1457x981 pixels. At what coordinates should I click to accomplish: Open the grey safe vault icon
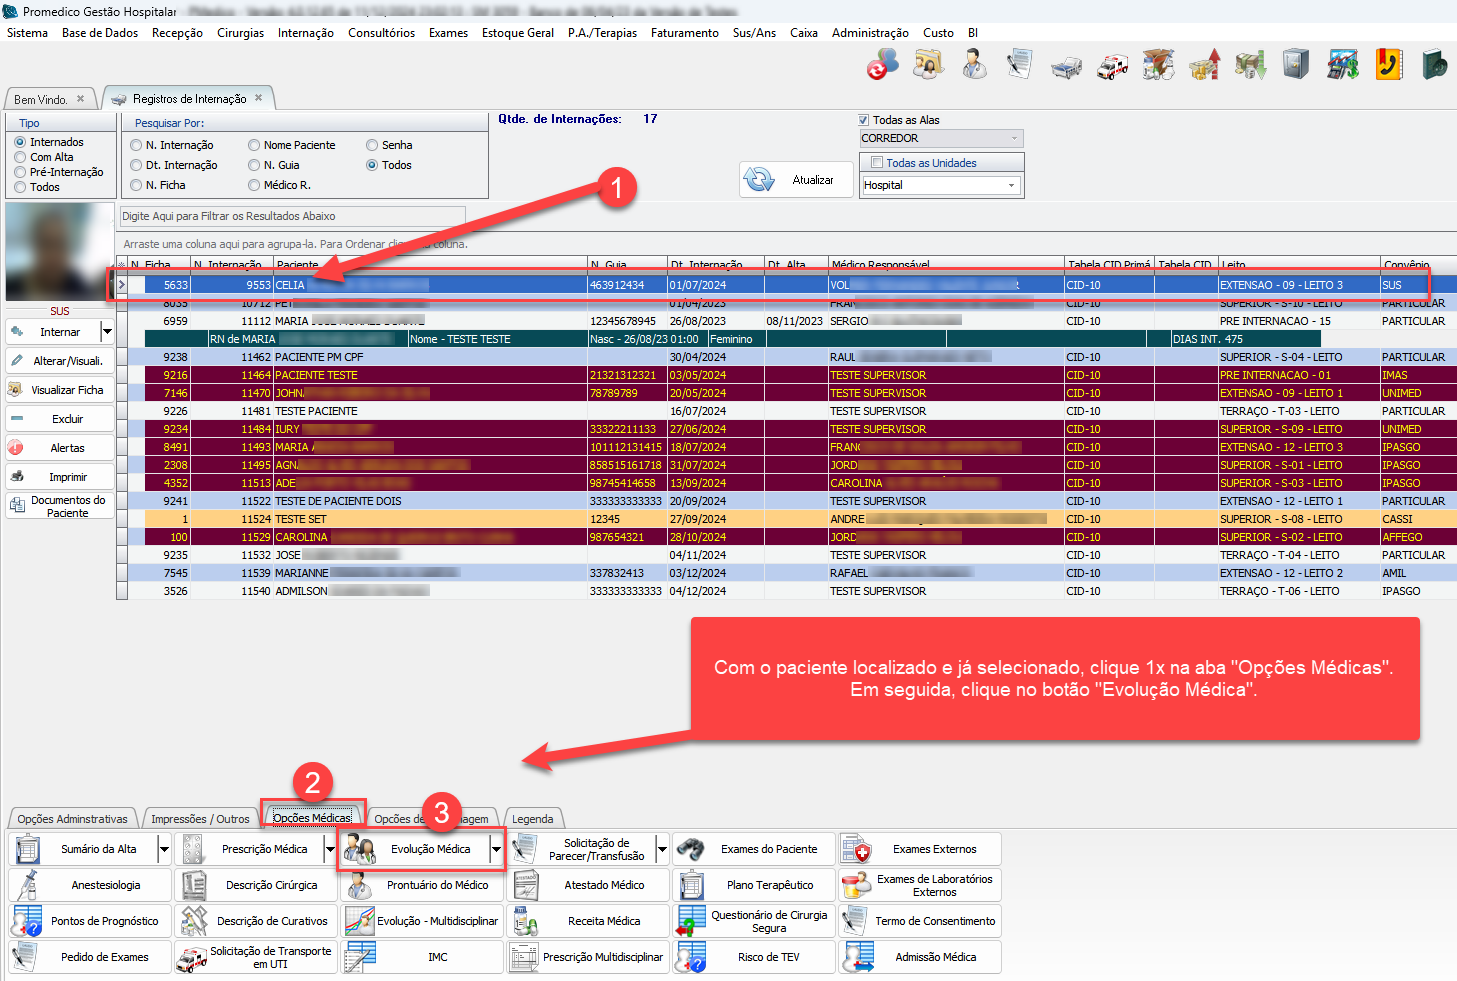point(1296,65)
